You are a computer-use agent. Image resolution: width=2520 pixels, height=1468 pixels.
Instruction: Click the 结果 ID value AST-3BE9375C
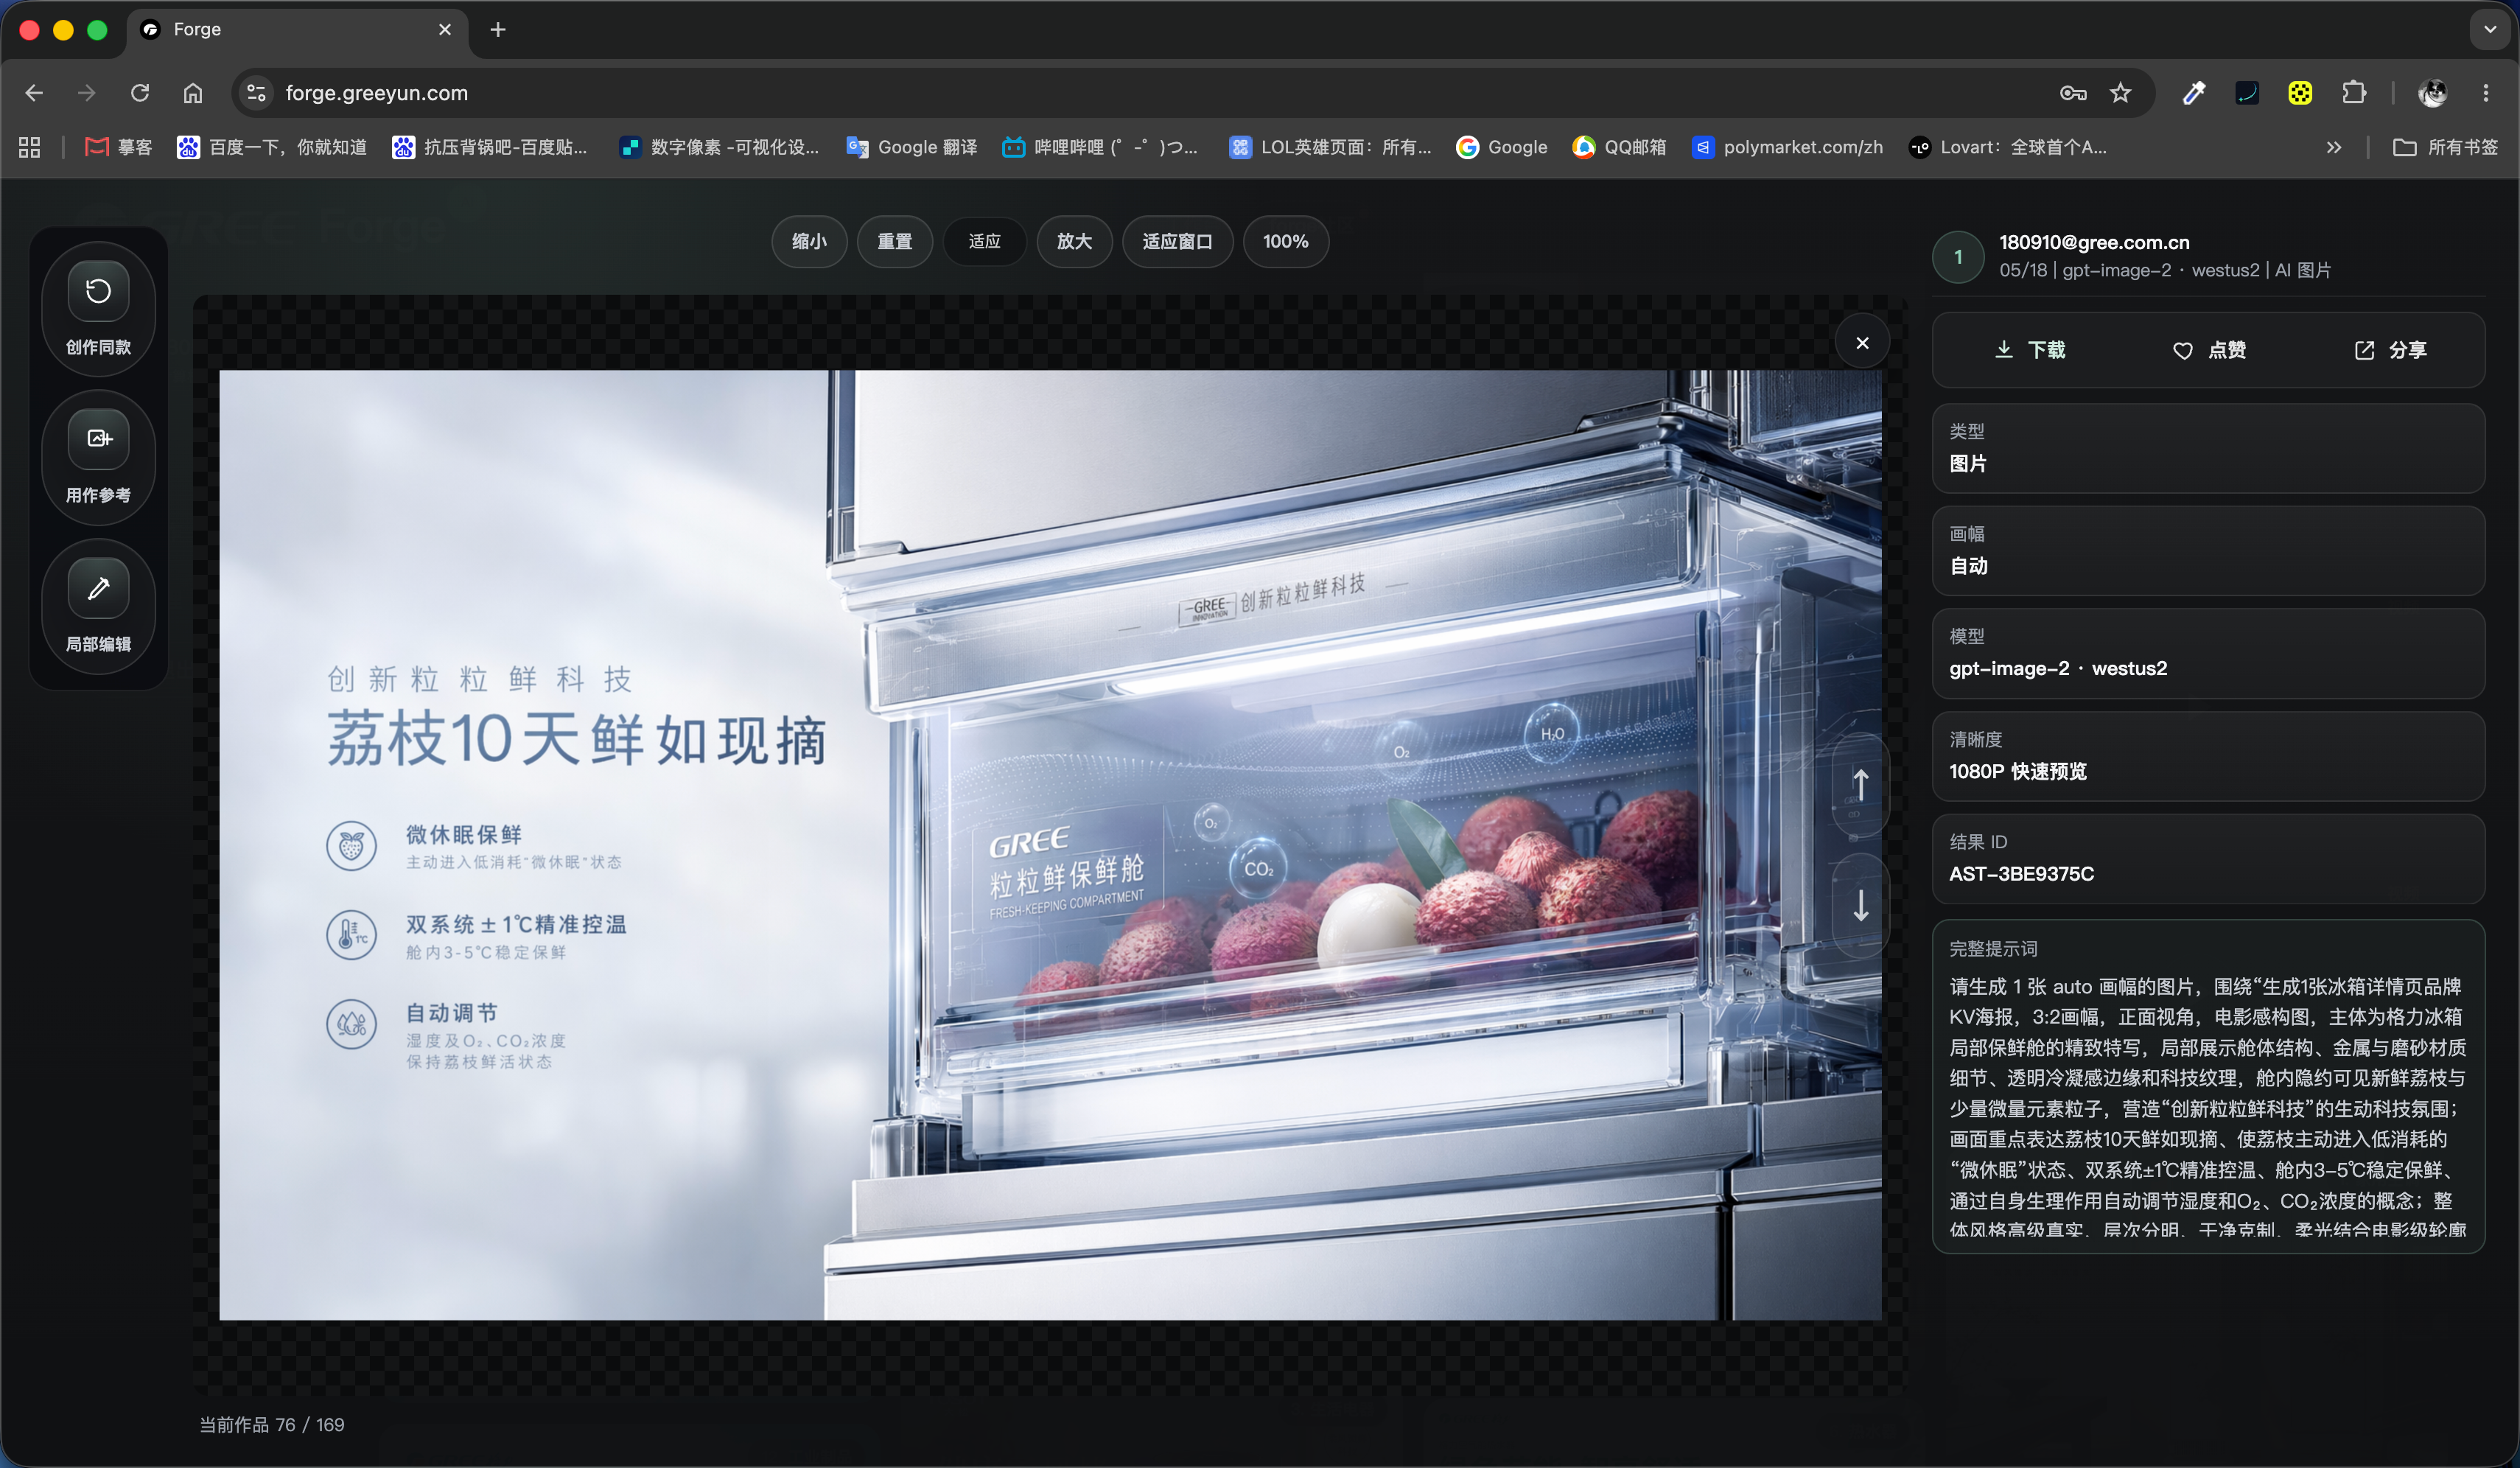2021,873
